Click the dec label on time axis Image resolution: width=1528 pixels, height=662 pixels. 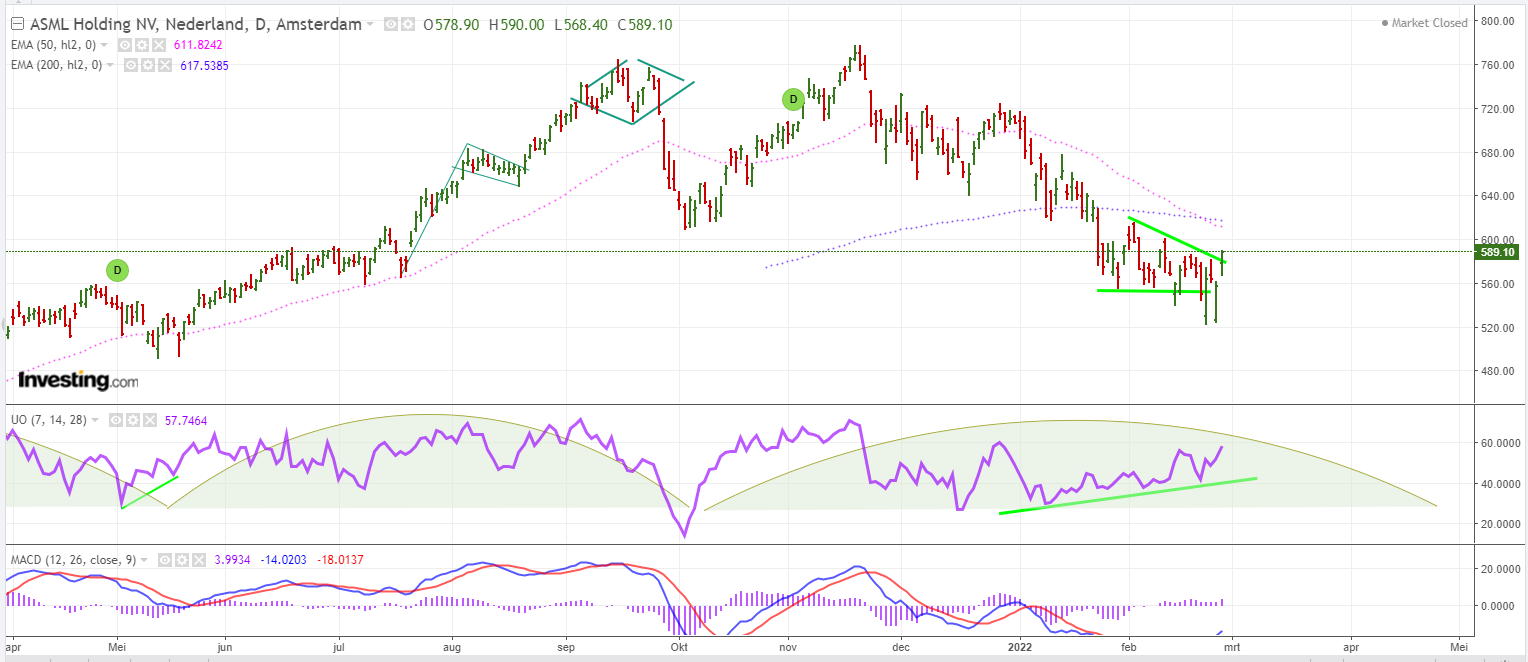click(x=900, y=646)
